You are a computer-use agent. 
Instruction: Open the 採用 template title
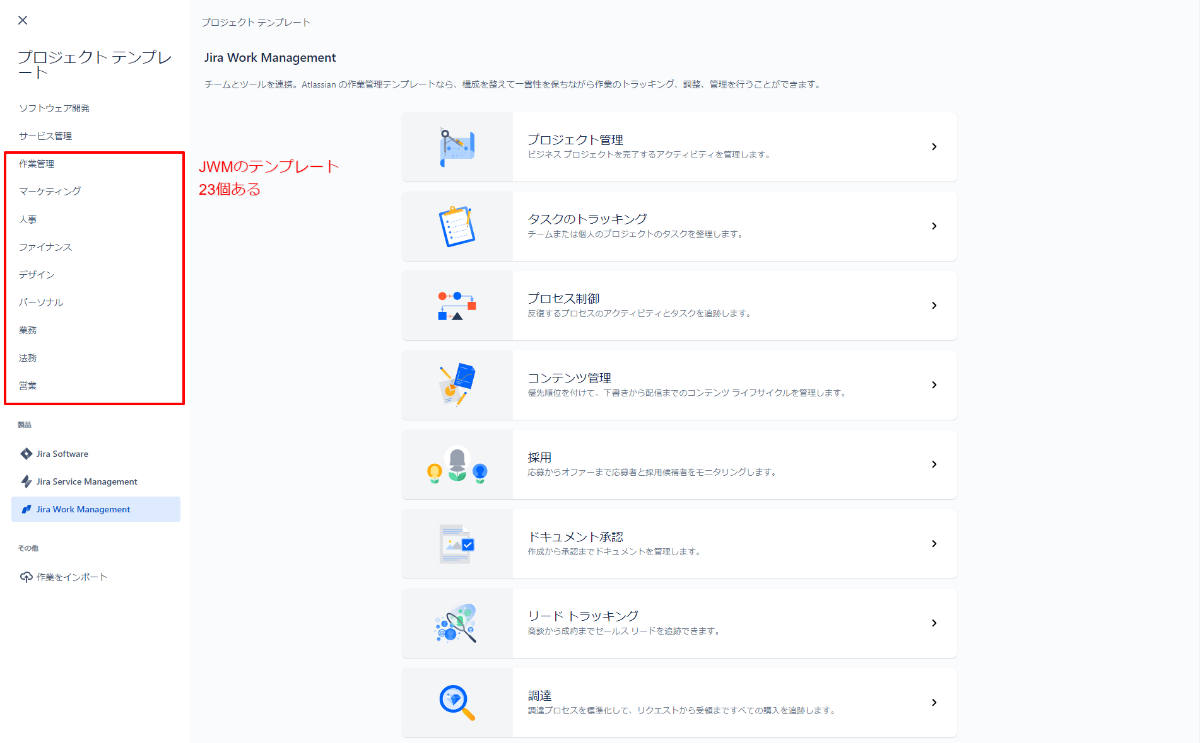tap(540, 457)
